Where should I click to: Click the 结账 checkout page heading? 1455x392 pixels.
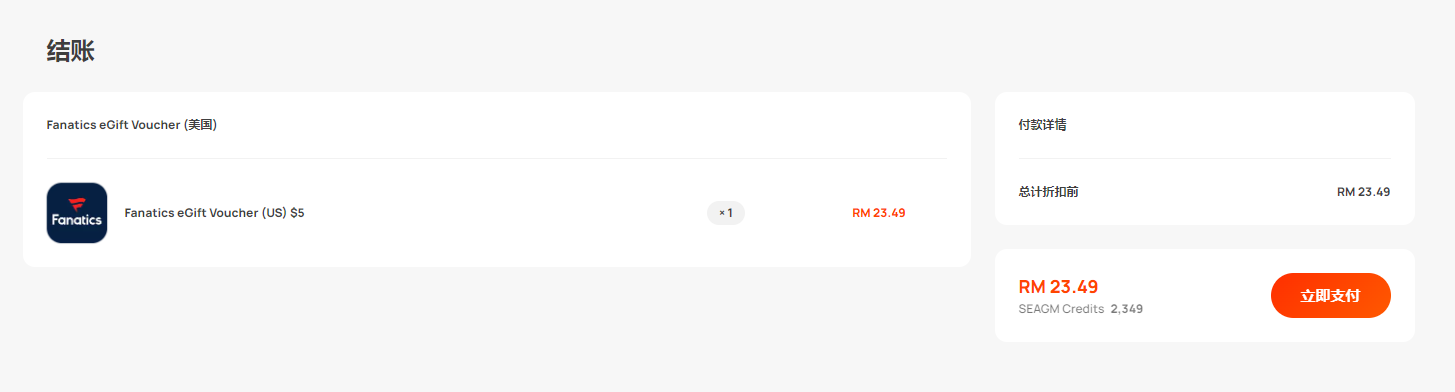[x=71, y=52]
